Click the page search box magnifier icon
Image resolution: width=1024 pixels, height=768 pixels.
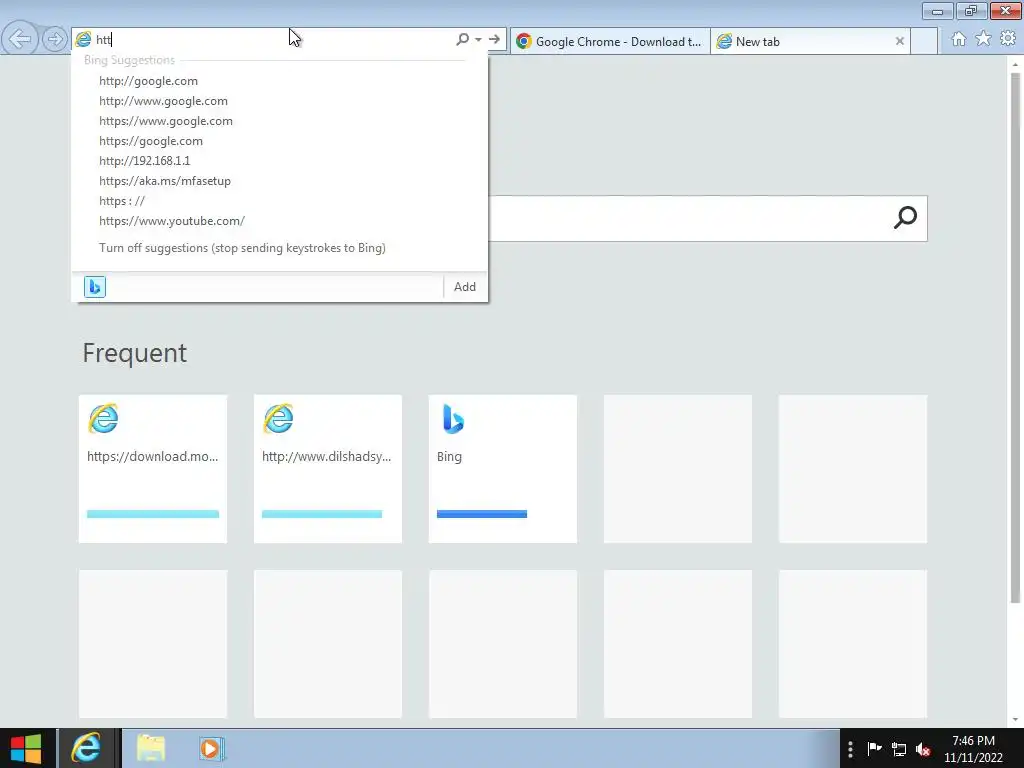(x=905, y=217)
